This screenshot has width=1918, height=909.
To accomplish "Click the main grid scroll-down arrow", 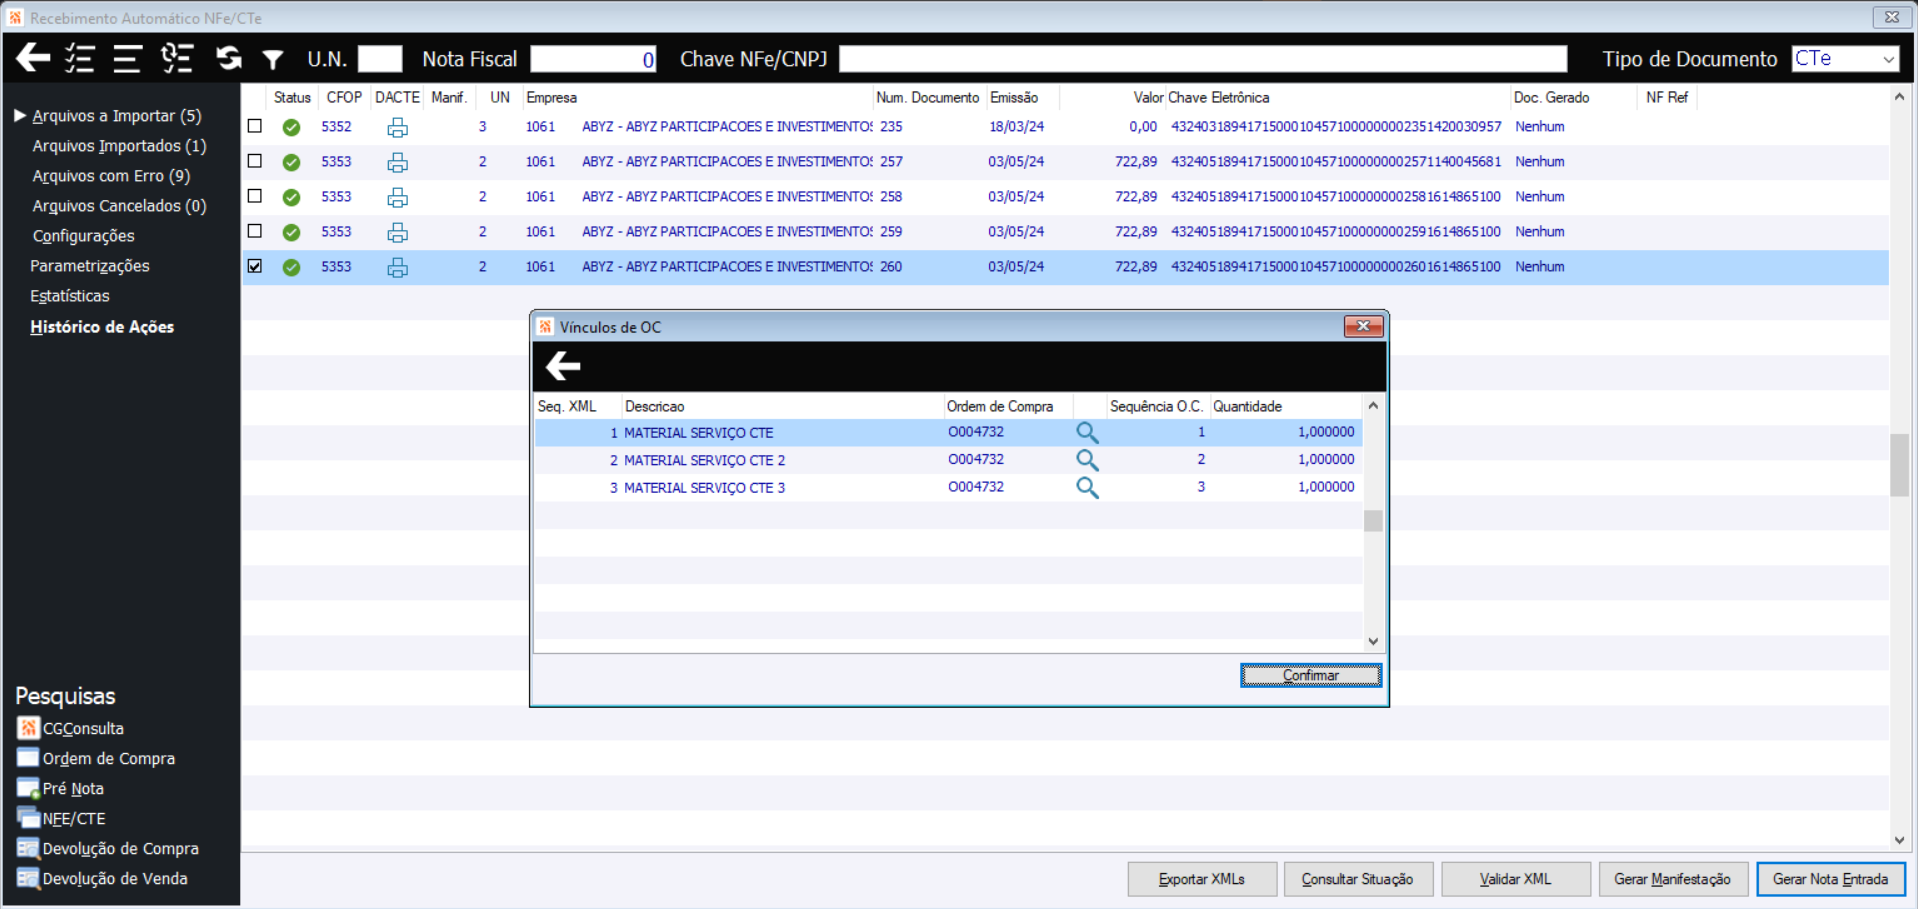I will coord(1899,841).
